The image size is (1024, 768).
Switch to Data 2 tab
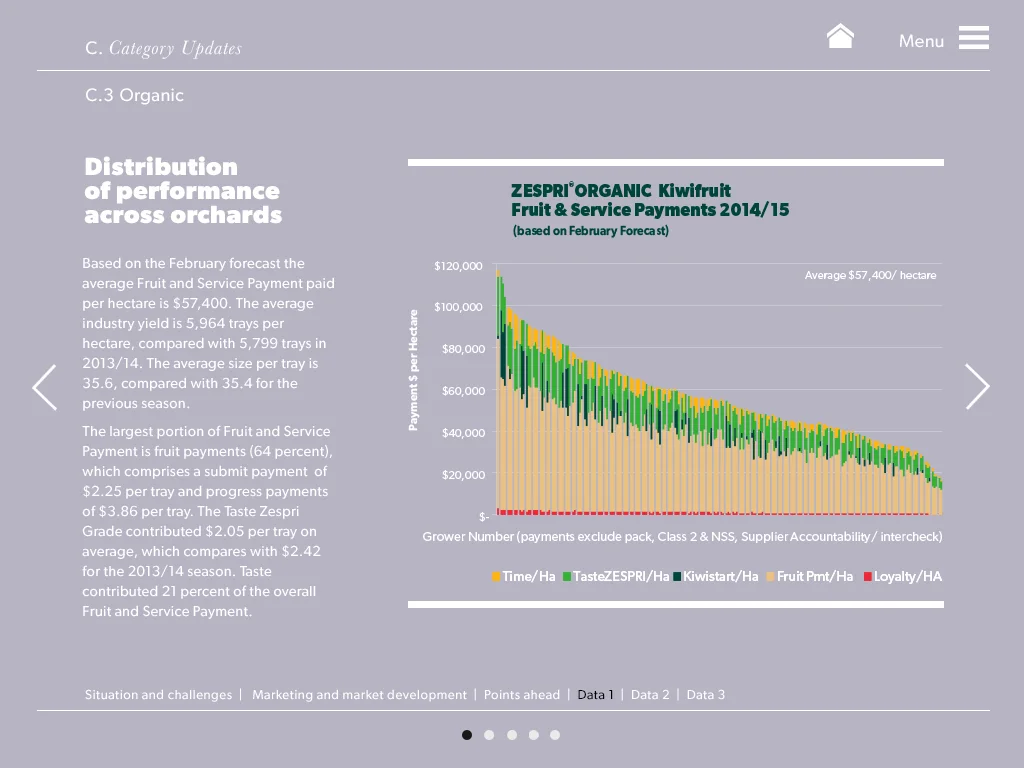[x=650, y=695]
